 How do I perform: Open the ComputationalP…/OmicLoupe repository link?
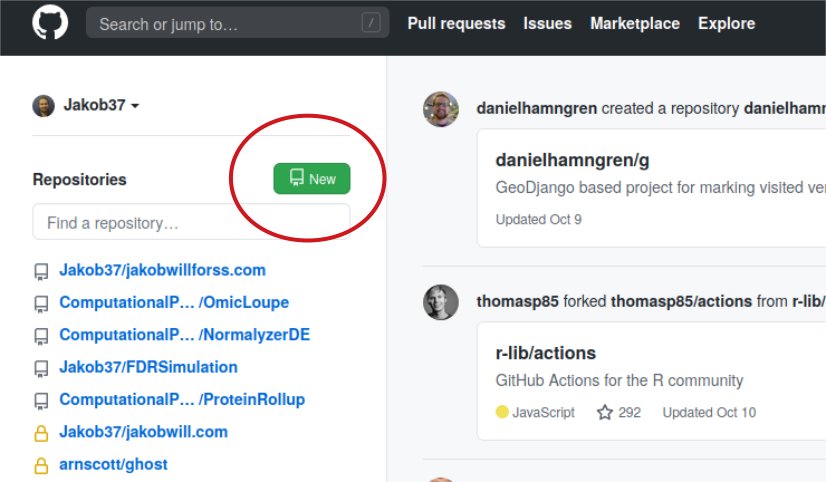pos(174,302)
